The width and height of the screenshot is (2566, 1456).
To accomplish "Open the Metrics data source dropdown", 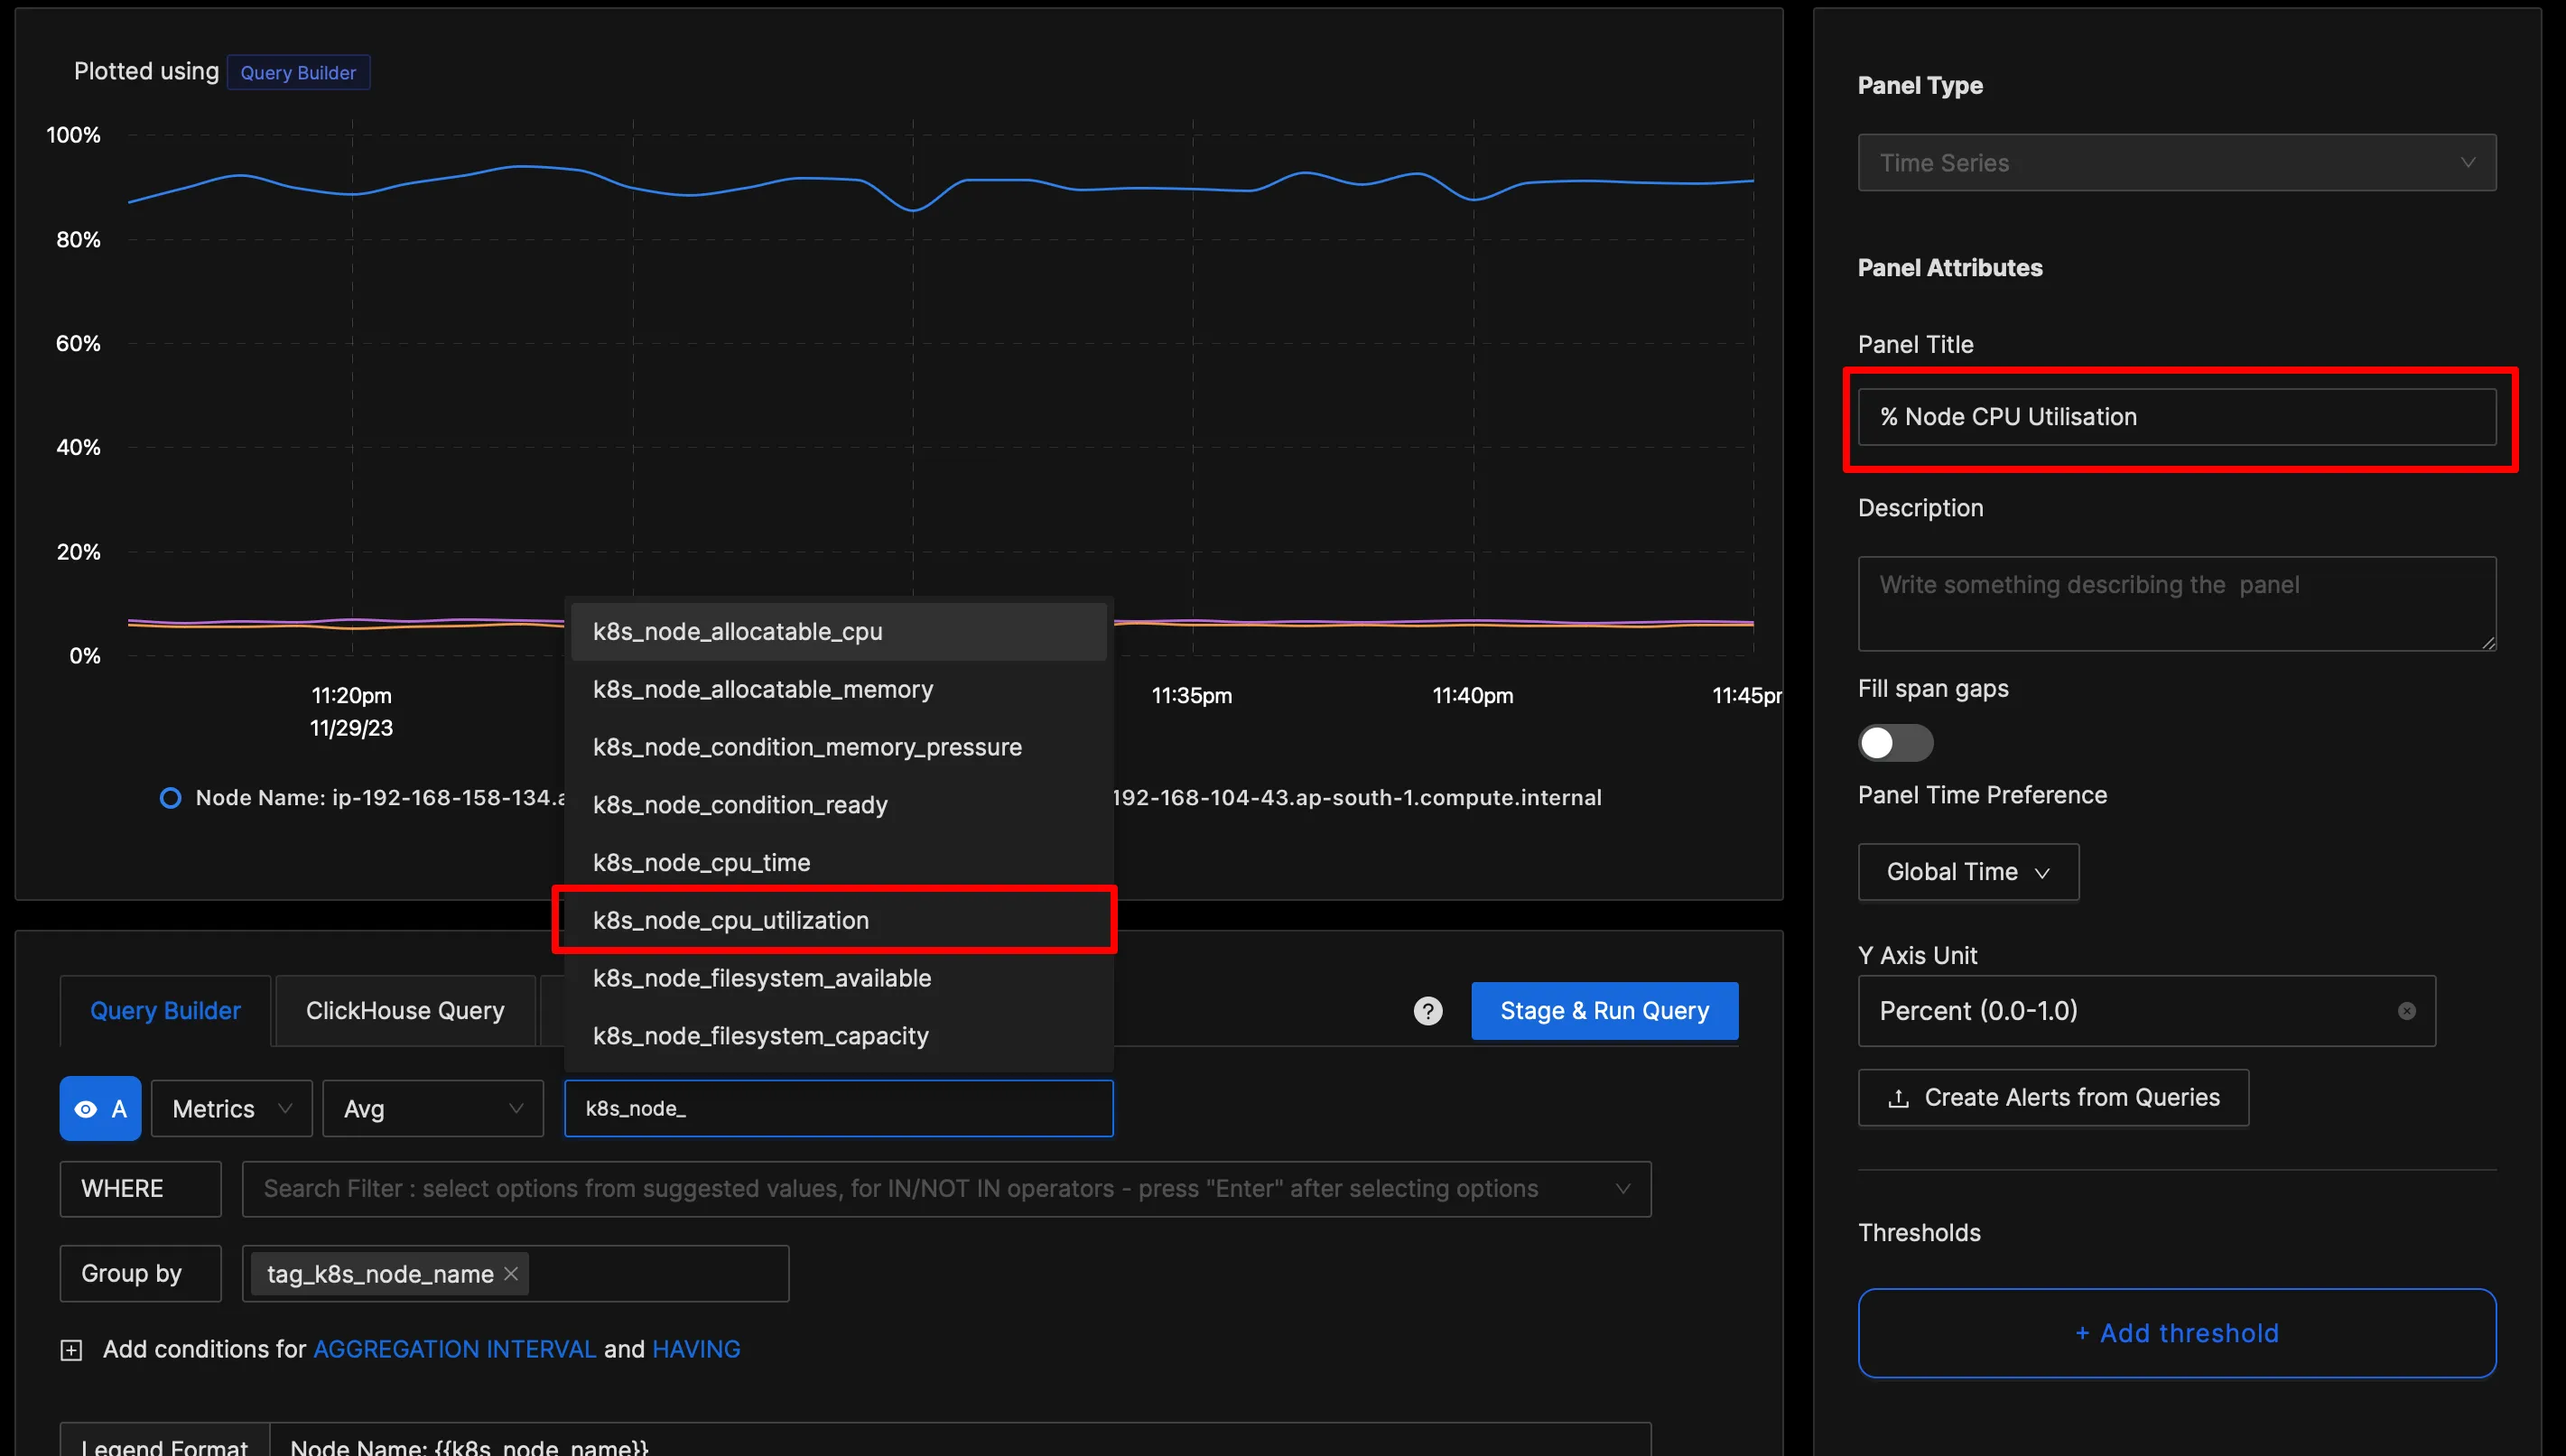I will coord(232,1108).
